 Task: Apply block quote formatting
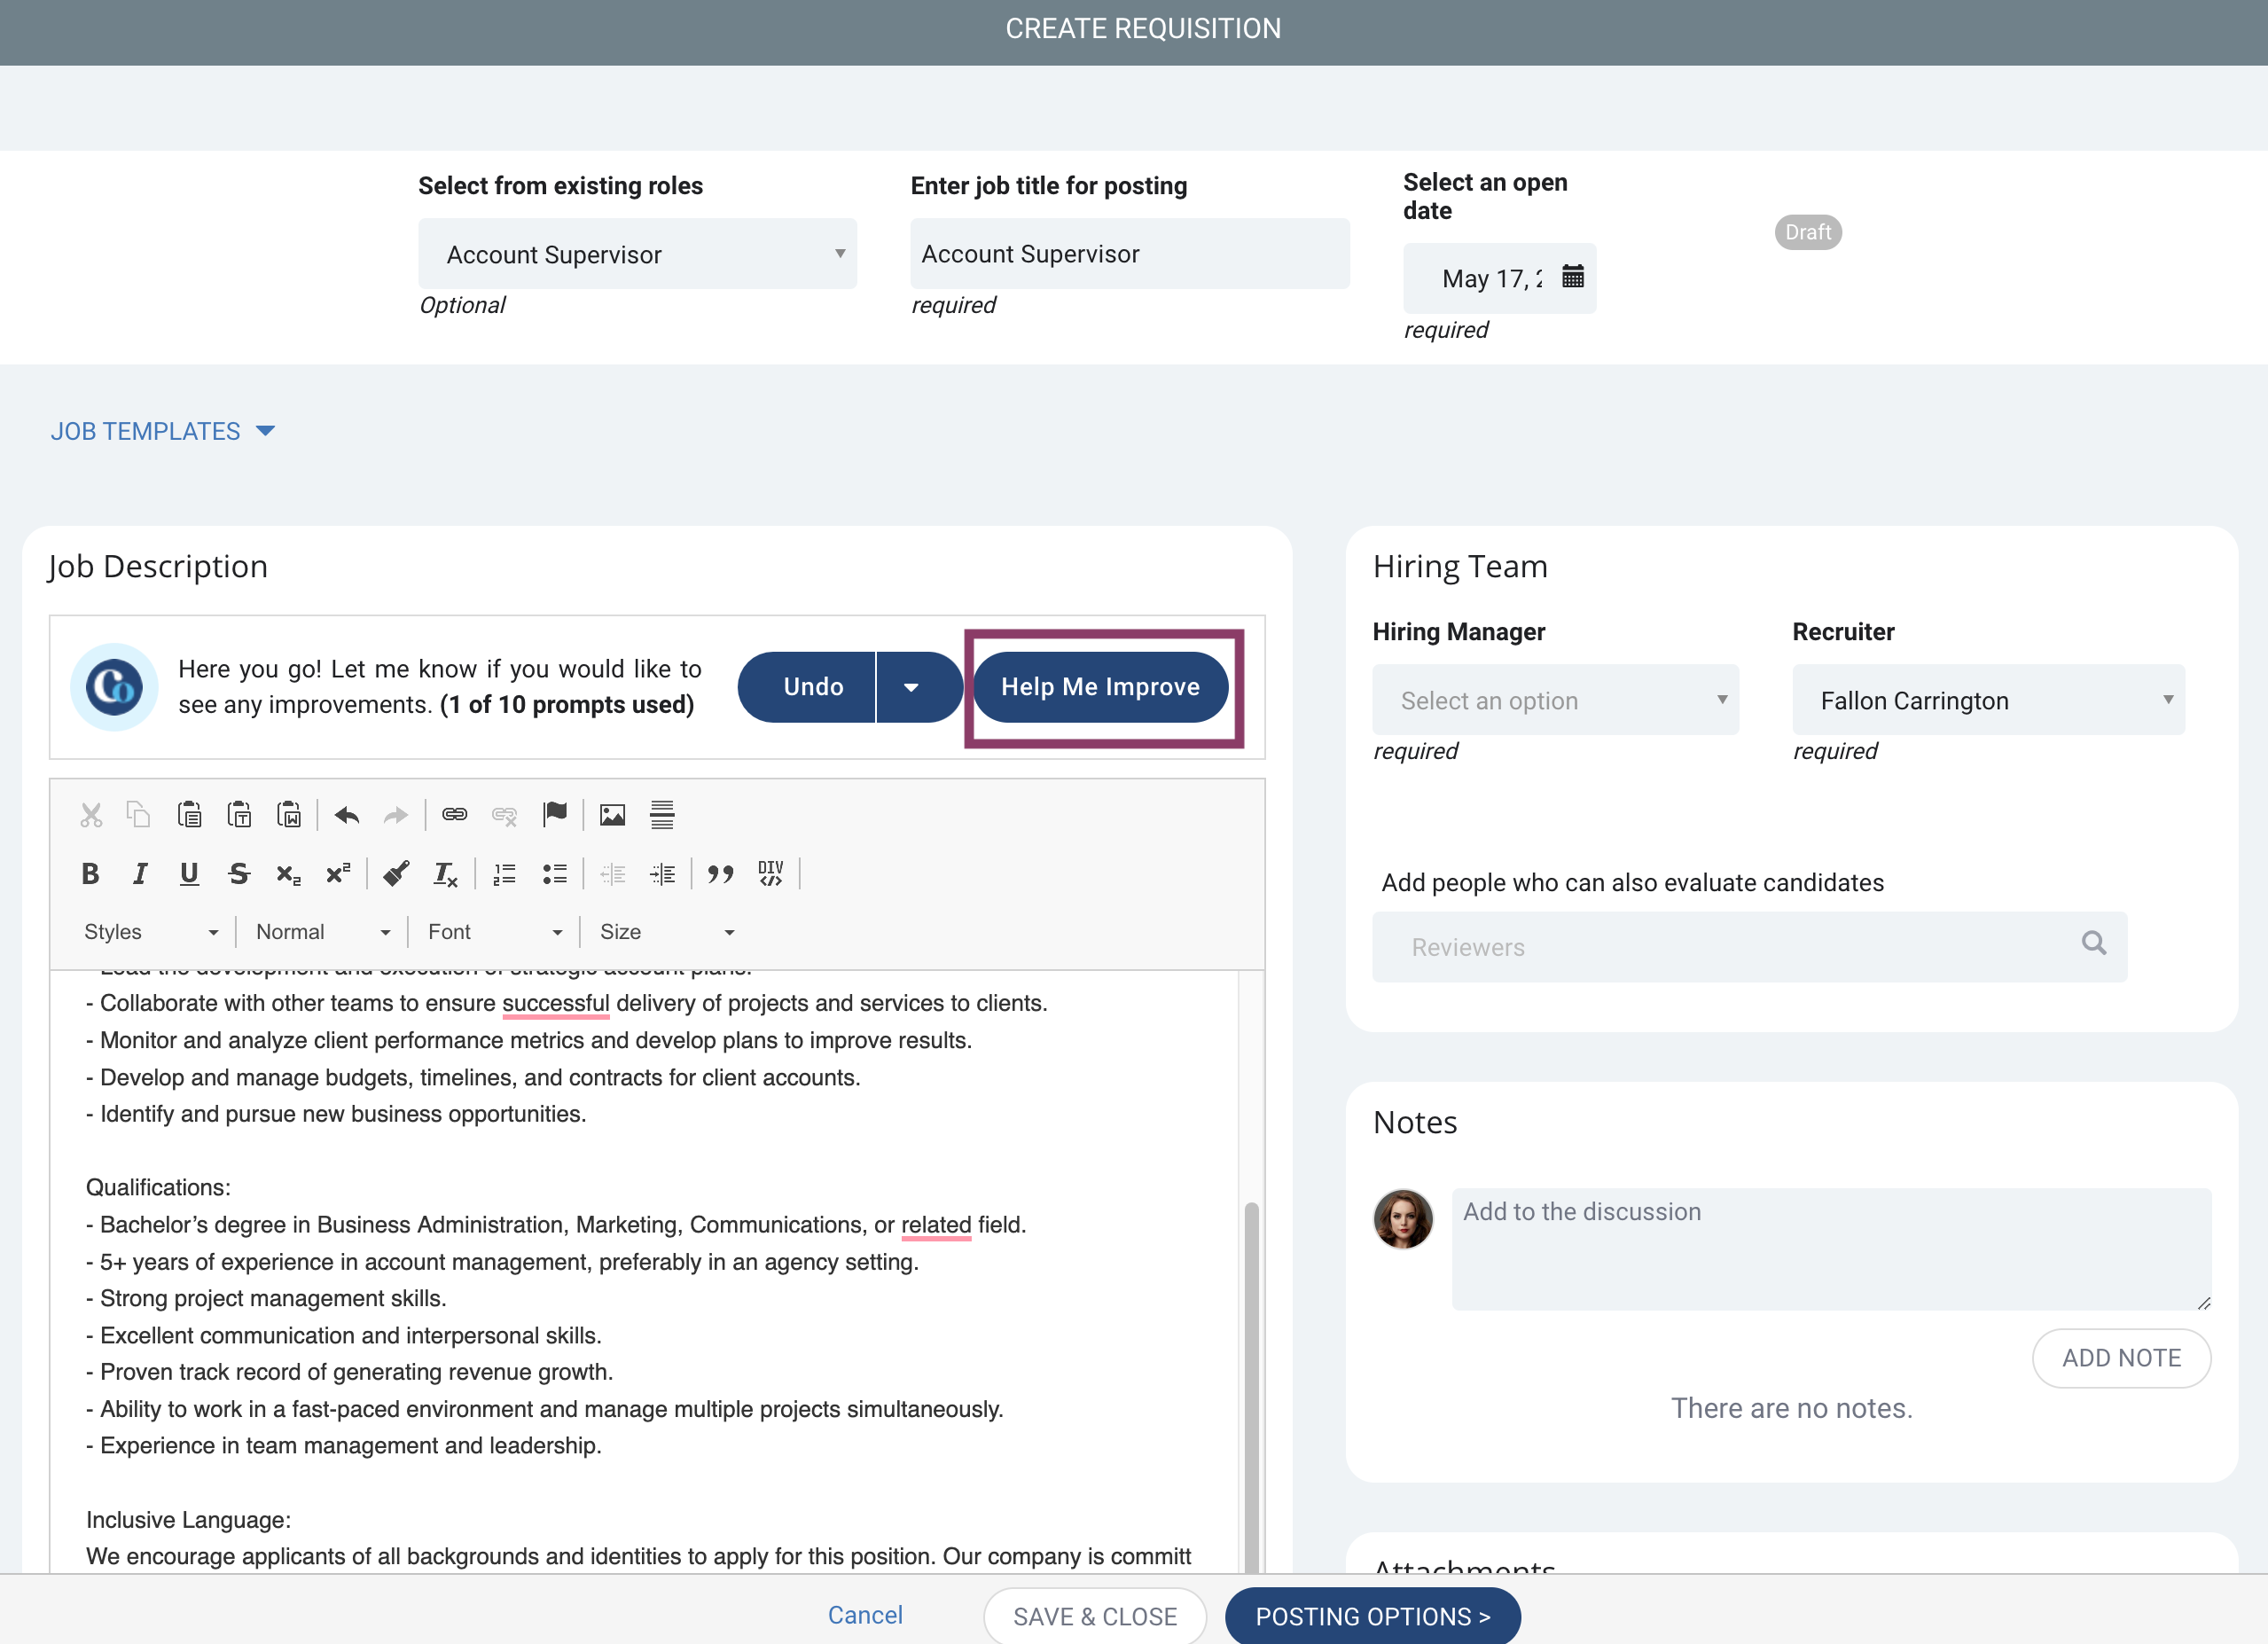[720, 874]
